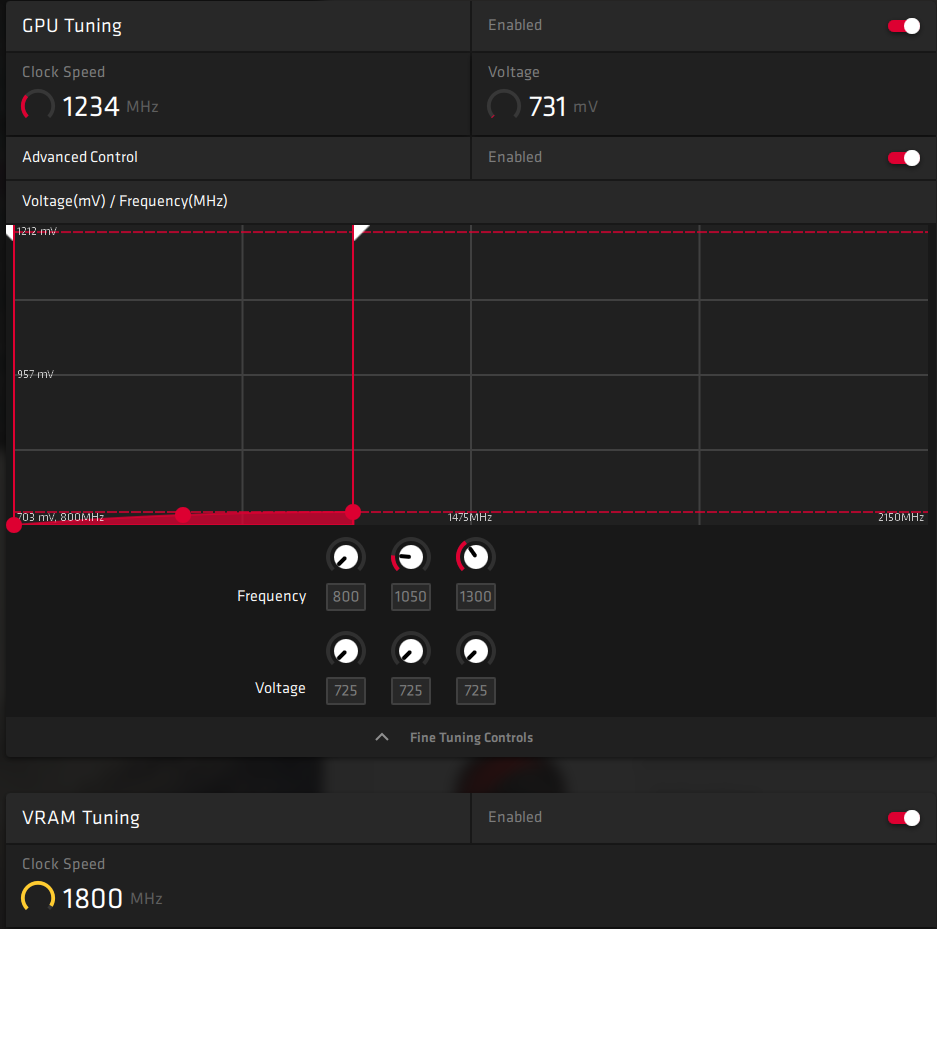Click the 2150MHz axis label
The width and height of the screenshot is (937, 1053).
coord(901,517)
